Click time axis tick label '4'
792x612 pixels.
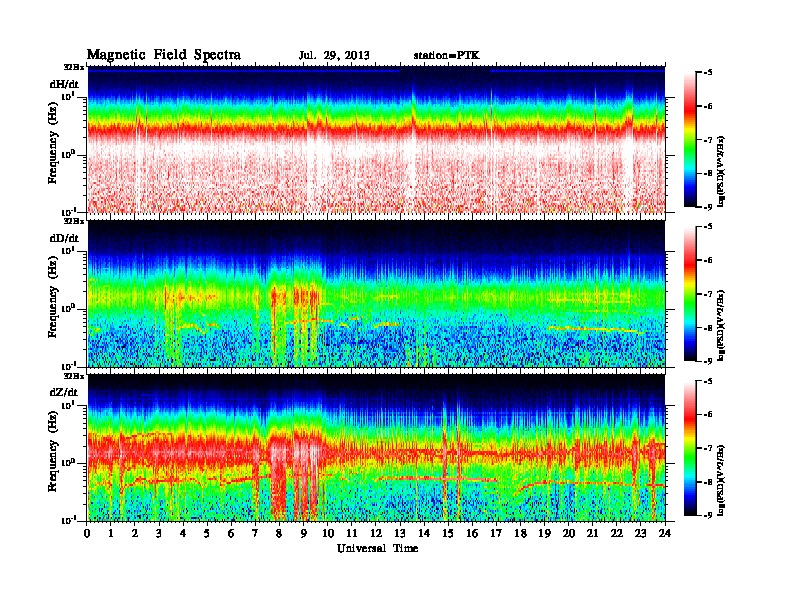point(183,533)
